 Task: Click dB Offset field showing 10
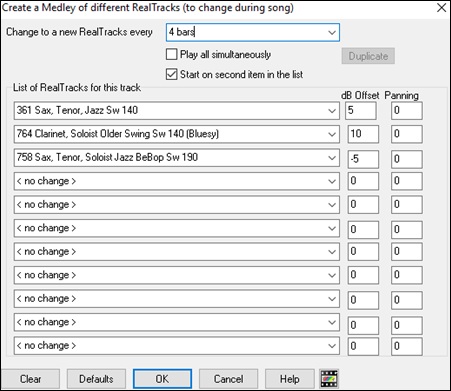[x=363, y=134]
